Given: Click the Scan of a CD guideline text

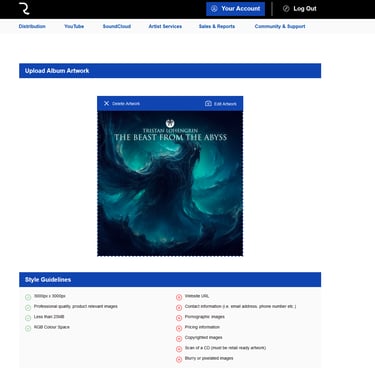Looking at the screenshot, I should click(225, 348).
